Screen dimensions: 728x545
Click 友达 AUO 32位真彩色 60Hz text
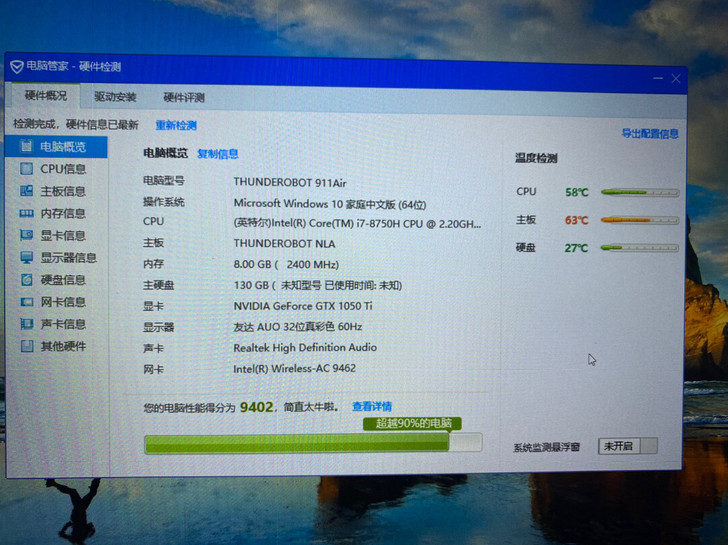298,327
